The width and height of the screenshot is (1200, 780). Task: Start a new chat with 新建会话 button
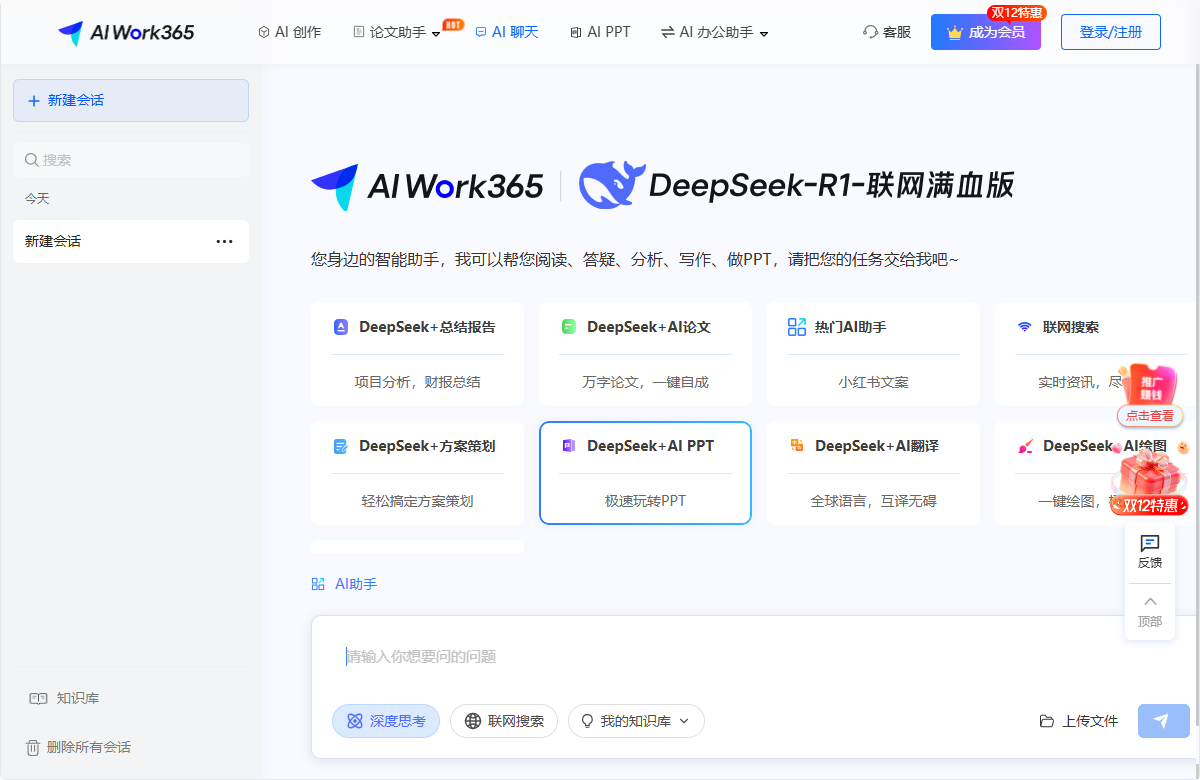click(x=131, y=100)
